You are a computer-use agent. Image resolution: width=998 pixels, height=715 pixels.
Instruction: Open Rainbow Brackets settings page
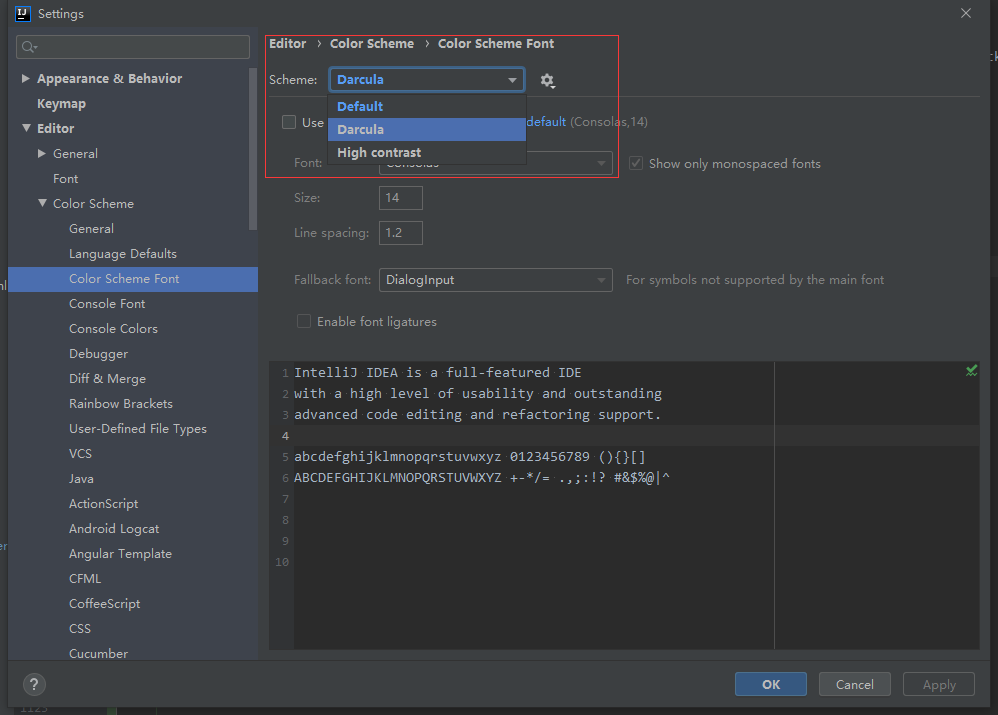[120, 404]
